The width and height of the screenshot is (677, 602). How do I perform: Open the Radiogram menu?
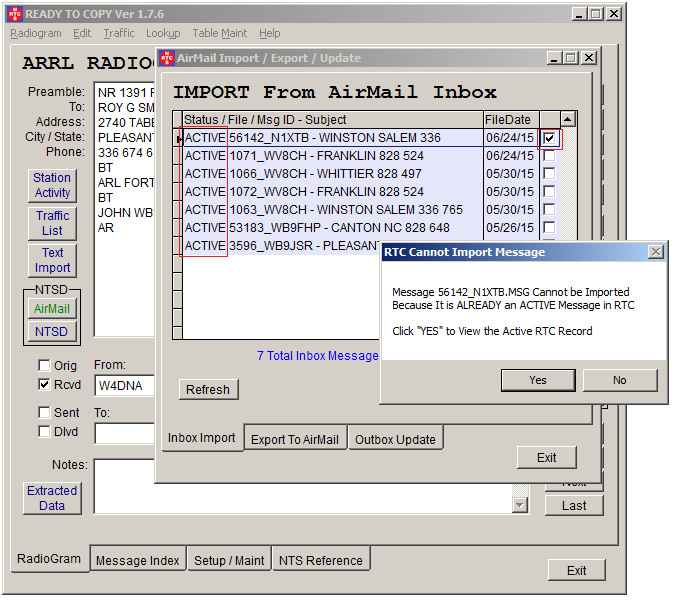tap(36, 33)
